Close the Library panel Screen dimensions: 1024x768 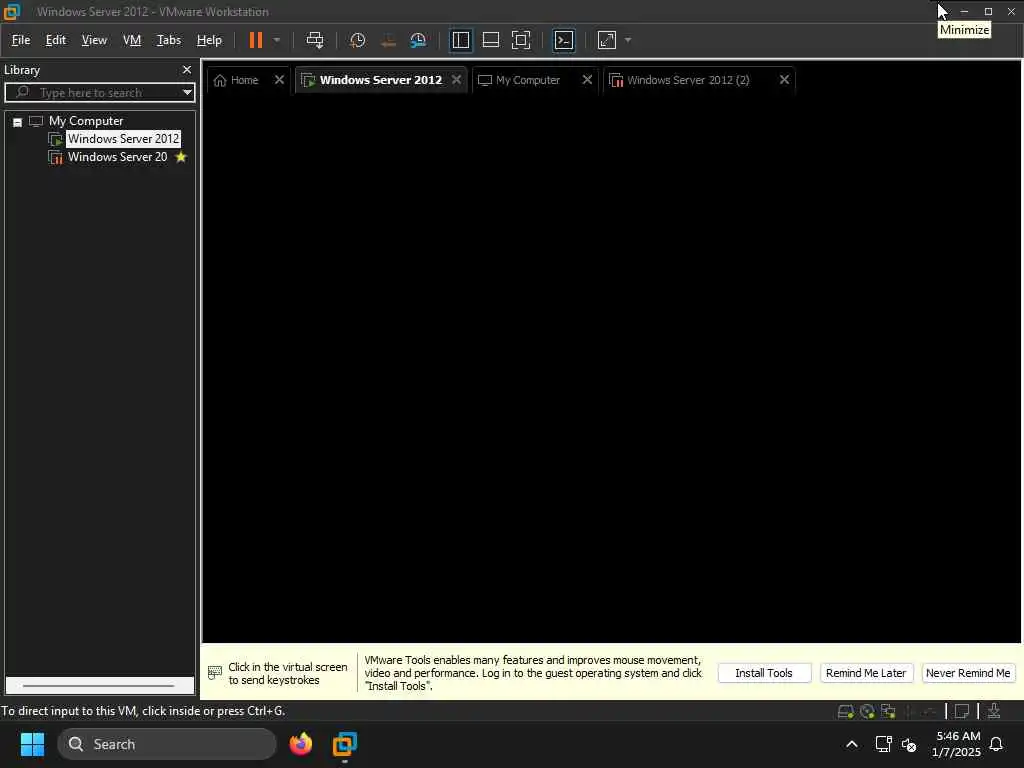187,69
